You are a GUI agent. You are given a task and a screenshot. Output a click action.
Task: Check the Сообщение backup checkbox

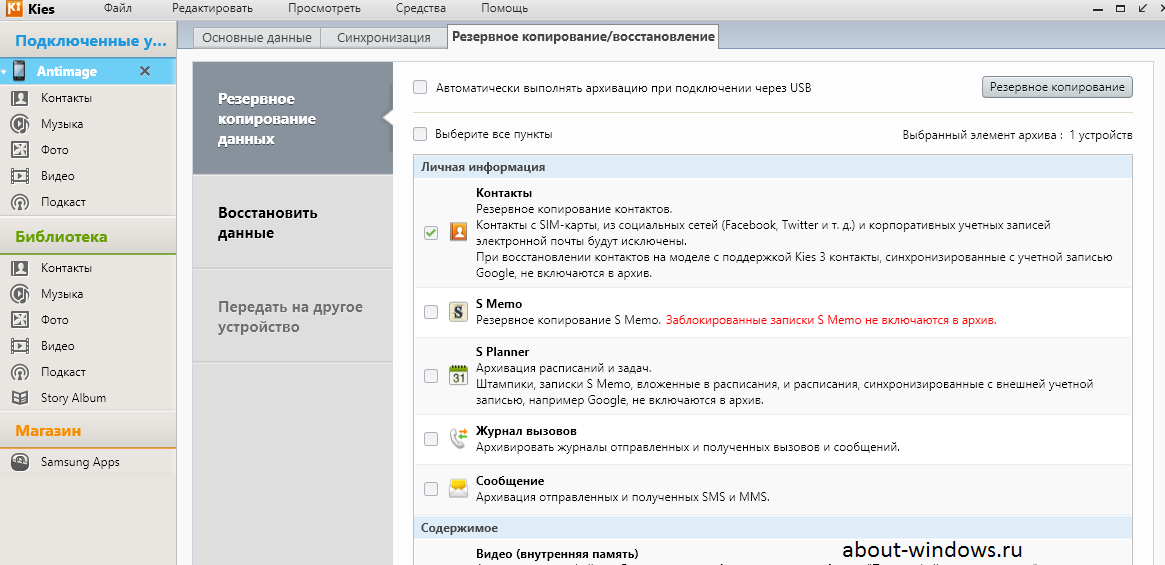(x=431, y=488)
